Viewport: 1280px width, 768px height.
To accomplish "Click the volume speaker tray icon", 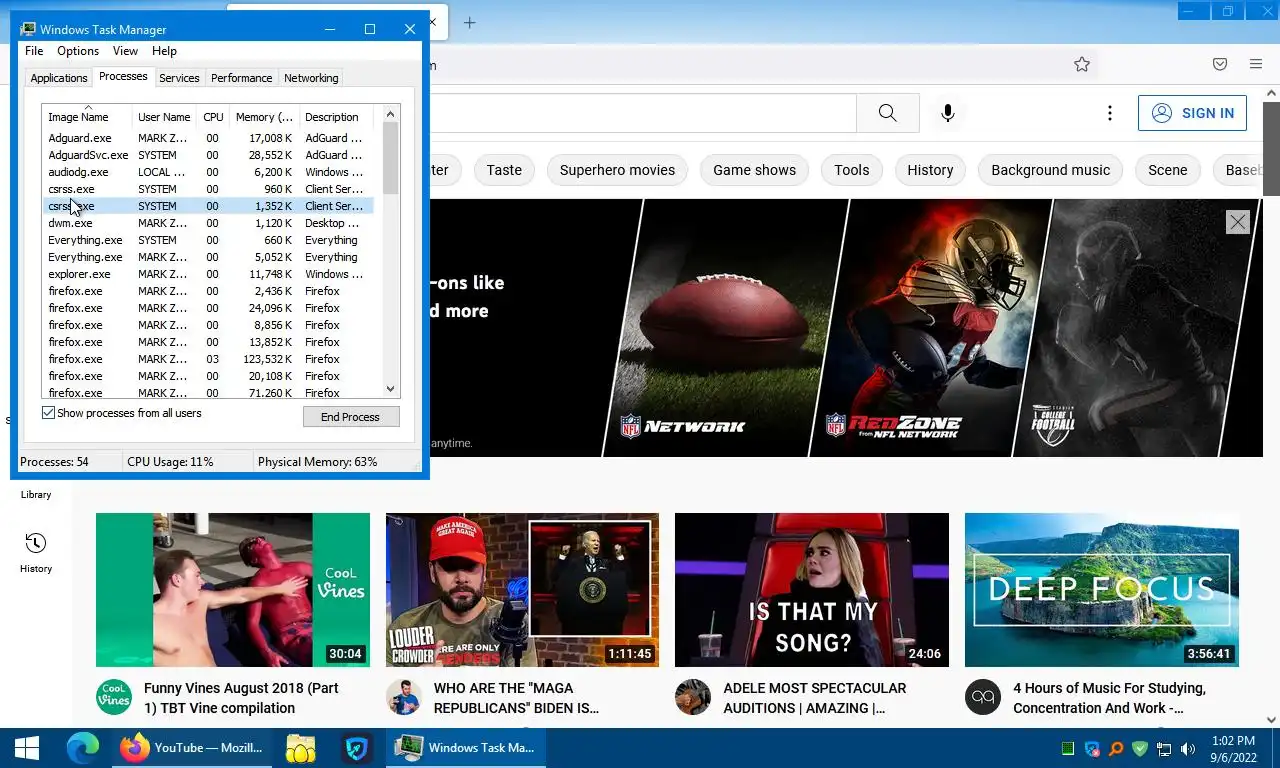I will coord(1188,748).
